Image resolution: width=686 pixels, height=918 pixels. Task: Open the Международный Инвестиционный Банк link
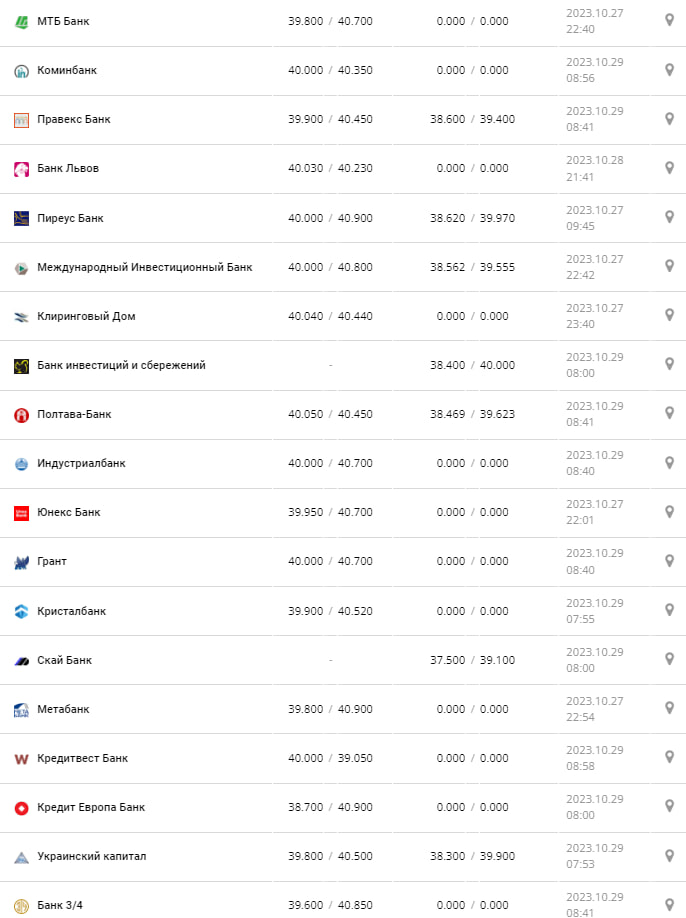click(x=144, y=267)
